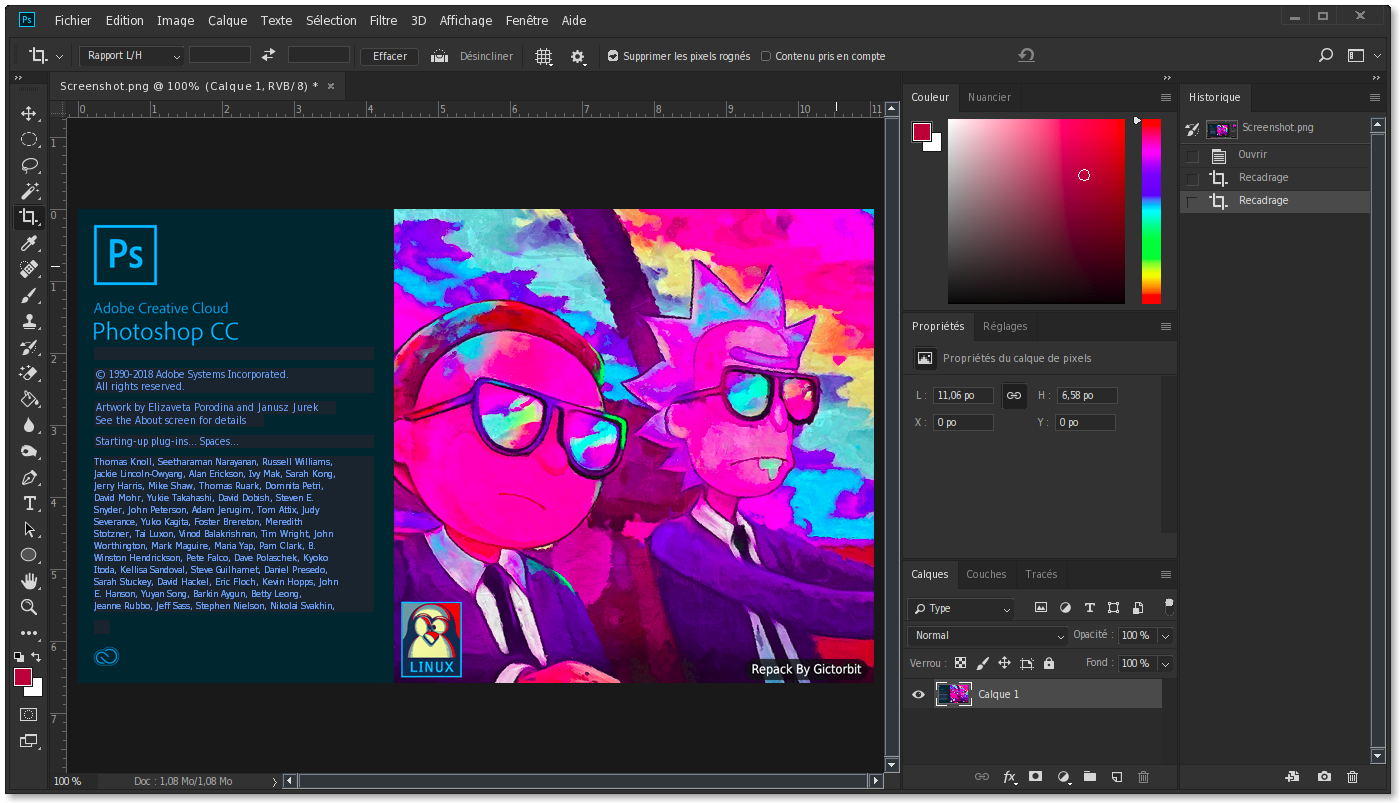Open the Rapport L/H crop ratio dropdown
Screen dimensions: 1400x803
click(131, 55)
